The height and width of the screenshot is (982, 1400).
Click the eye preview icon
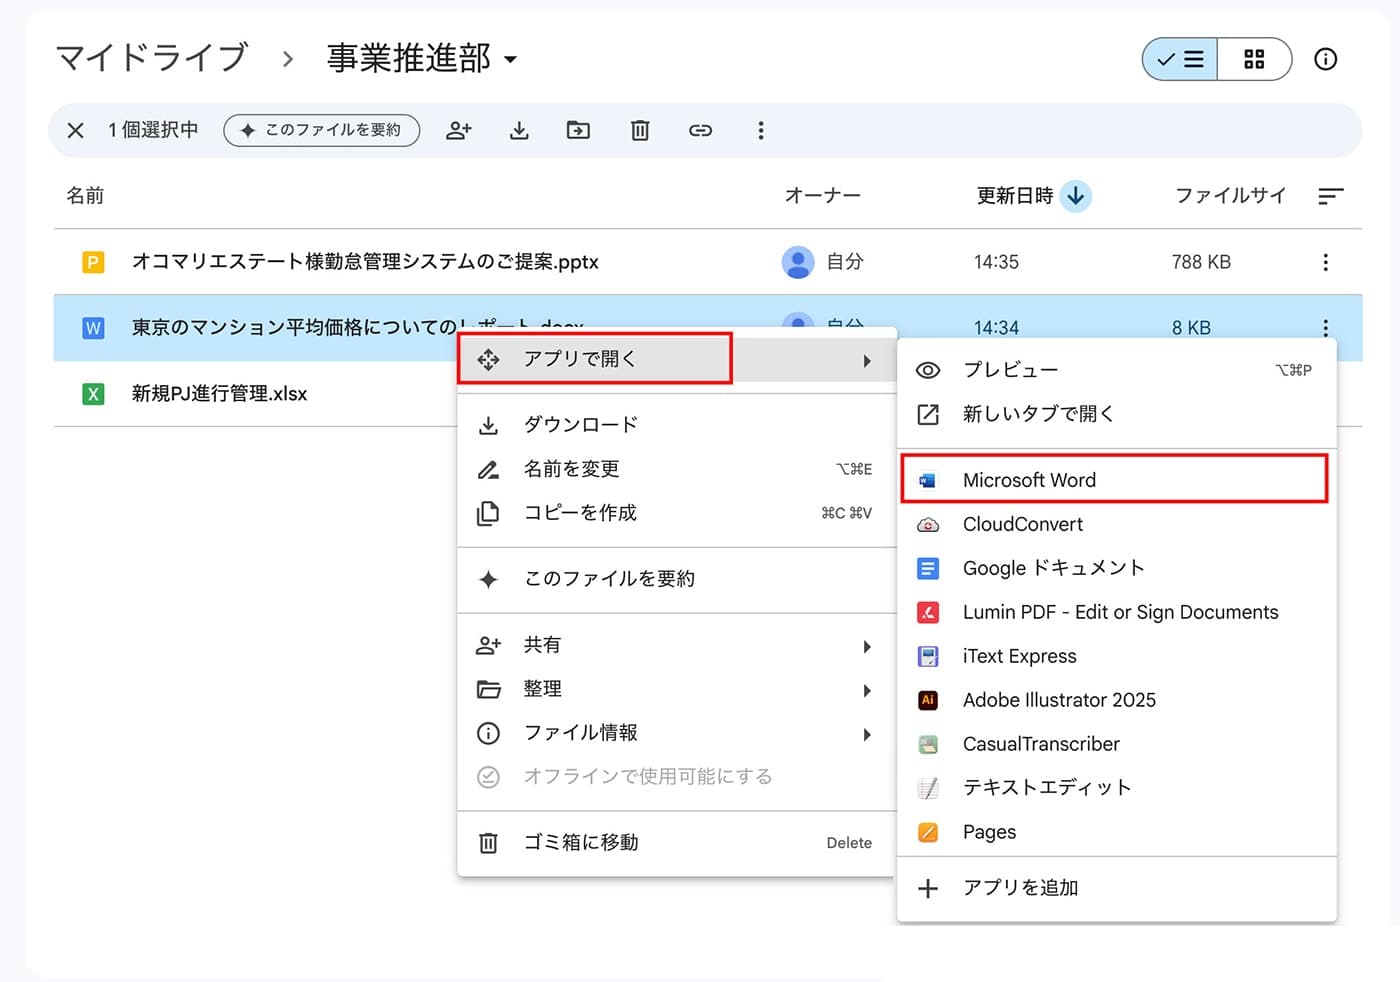(x=928, y=370)
